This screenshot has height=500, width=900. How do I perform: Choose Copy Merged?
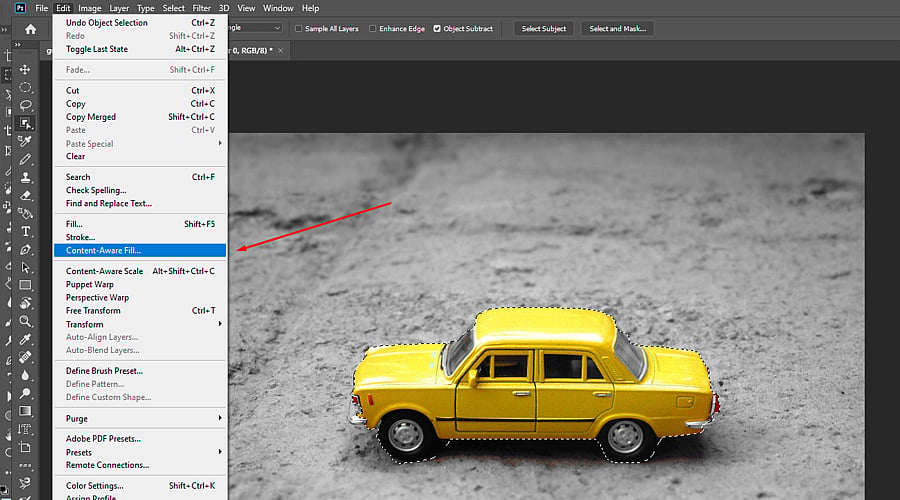pyautogui.click(x=140, y=117)
